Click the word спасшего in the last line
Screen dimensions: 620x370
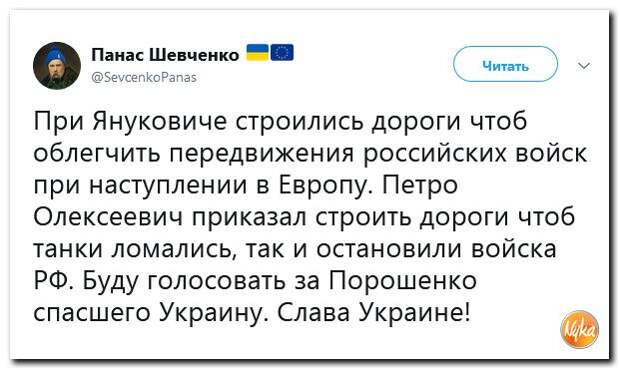click(92, 314)
